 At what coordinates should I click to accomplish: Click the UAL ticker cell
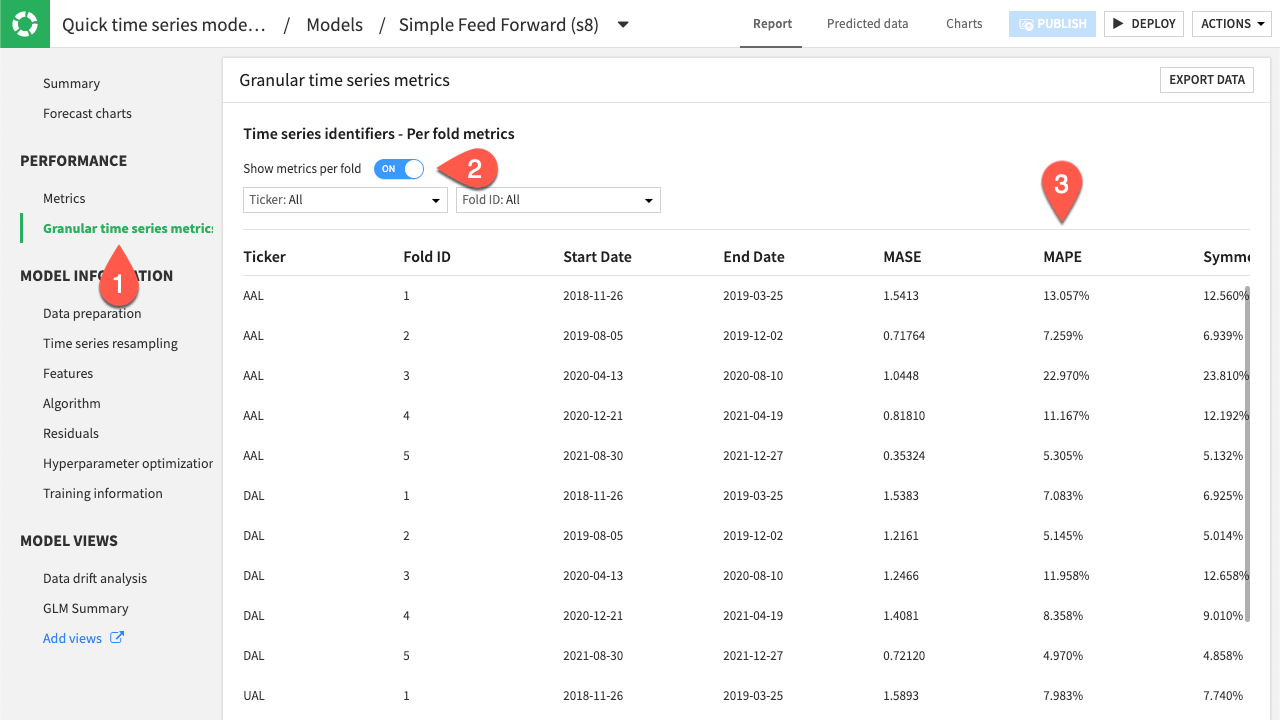[254, 696]
